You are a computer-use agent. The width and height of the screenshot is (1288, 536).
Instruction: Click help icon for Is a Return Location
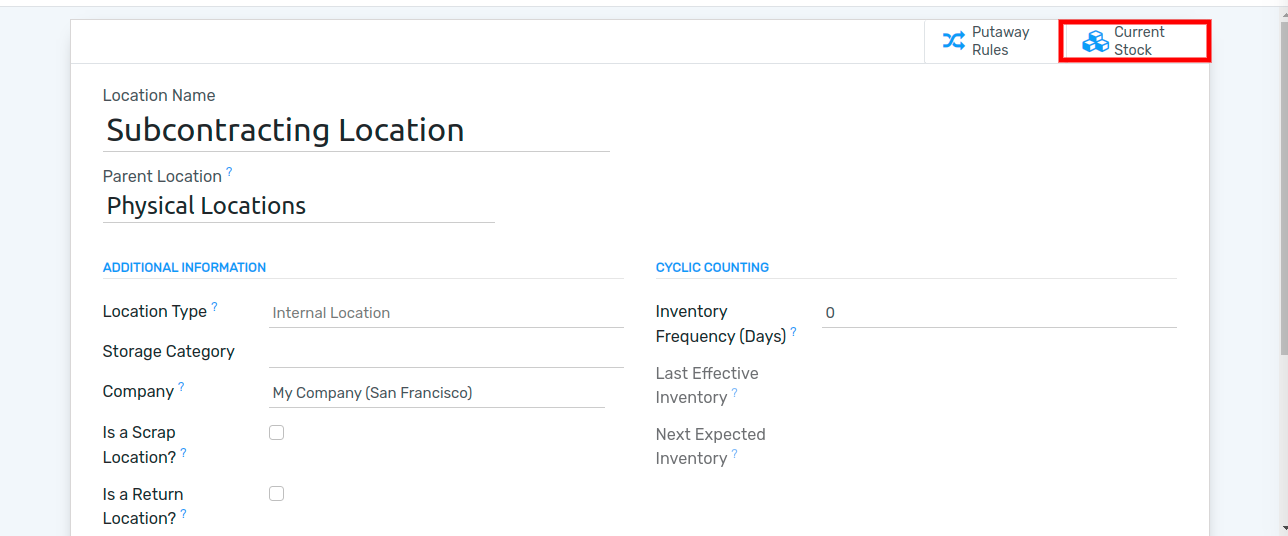tap(184, 514)
